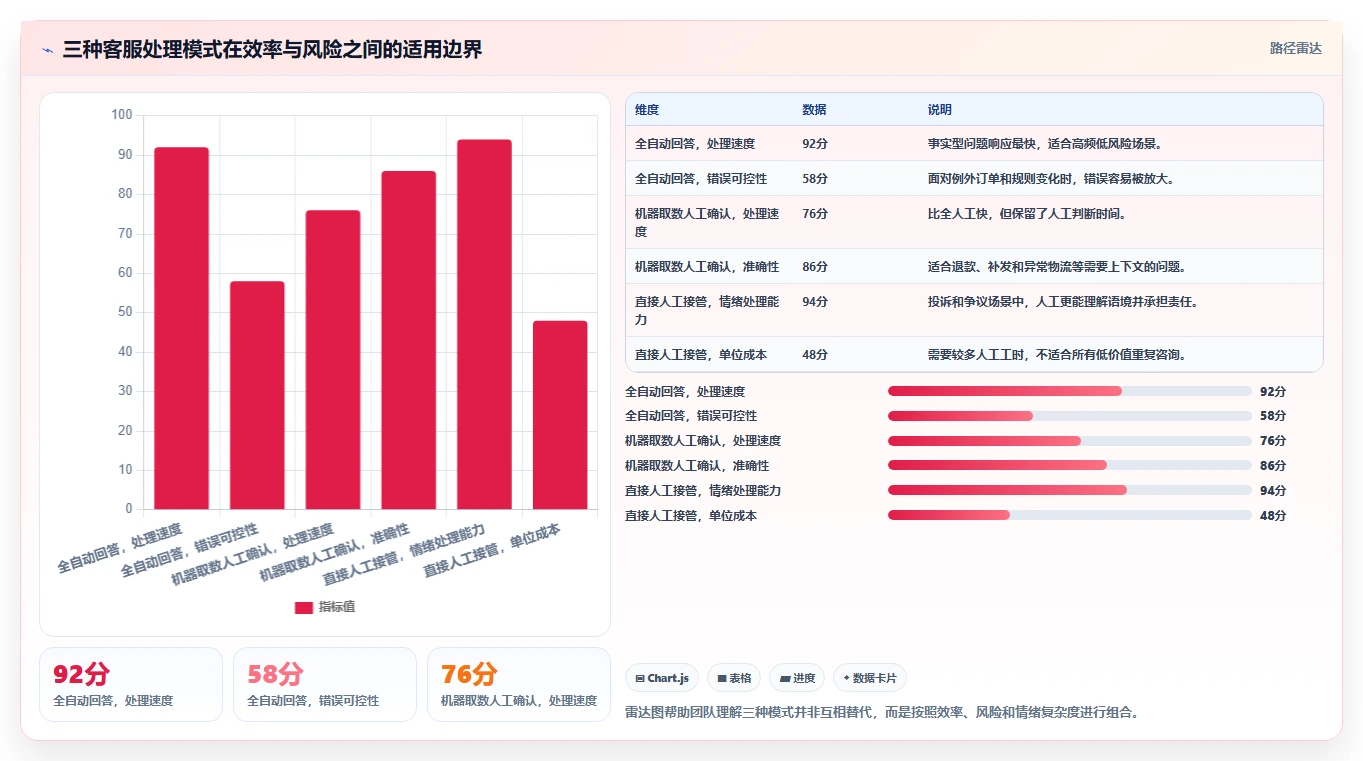
Task: Click x-axis label 全自动回答，处理速度 on chart
Action: pyautogui.click(x=119, y=548)
